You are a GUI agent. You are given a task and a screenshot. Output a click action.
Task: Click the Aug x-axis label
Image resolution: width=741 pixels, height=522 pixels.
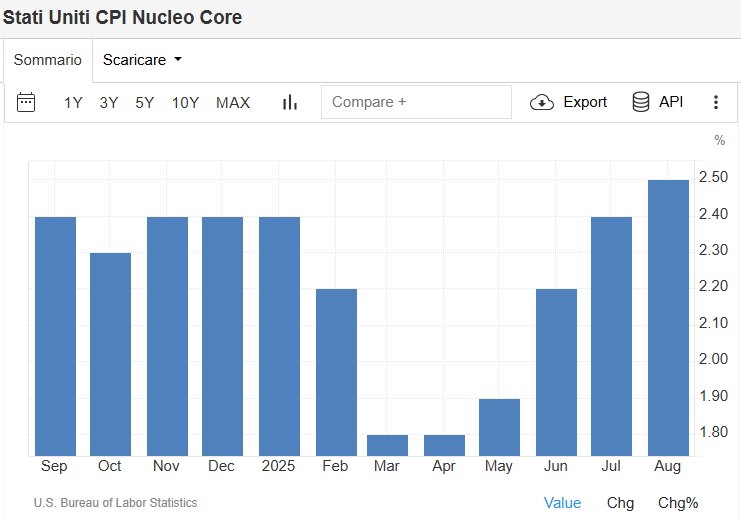[667, 466]
